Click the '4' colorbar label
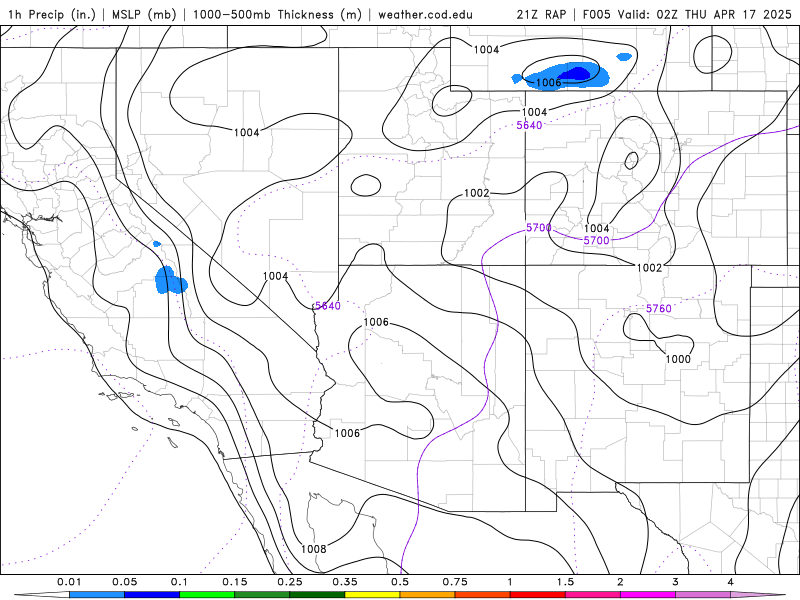 click(731, 582)
